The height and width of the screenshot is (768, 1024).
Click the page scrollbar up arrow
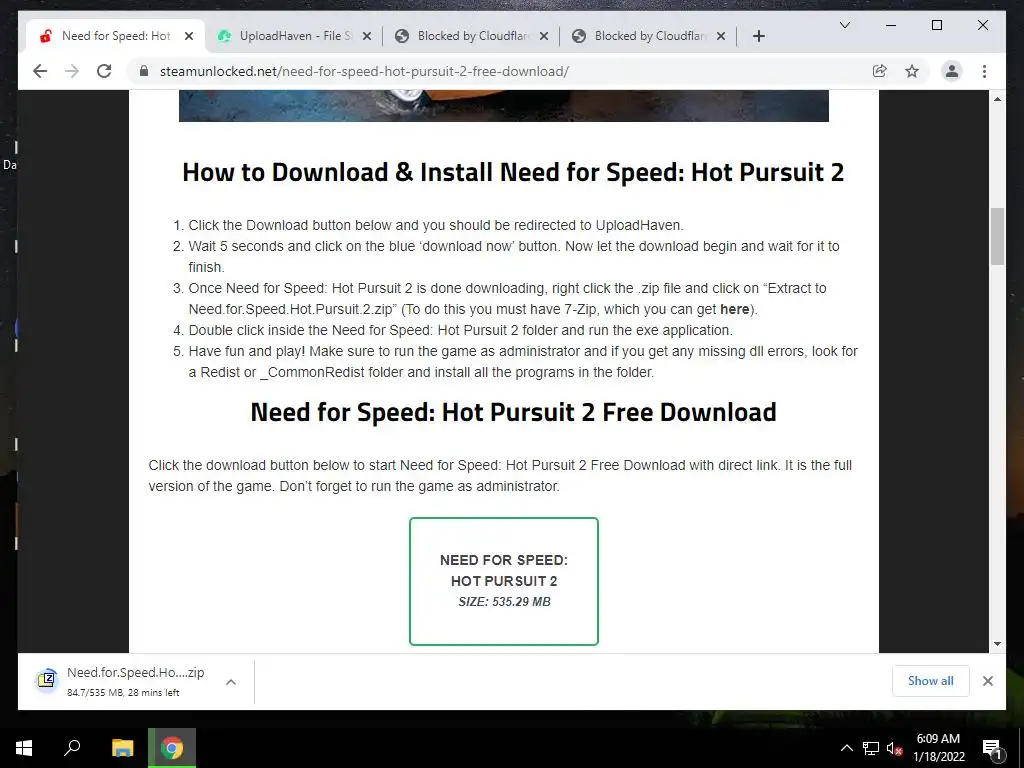click(x=997, y=99)
